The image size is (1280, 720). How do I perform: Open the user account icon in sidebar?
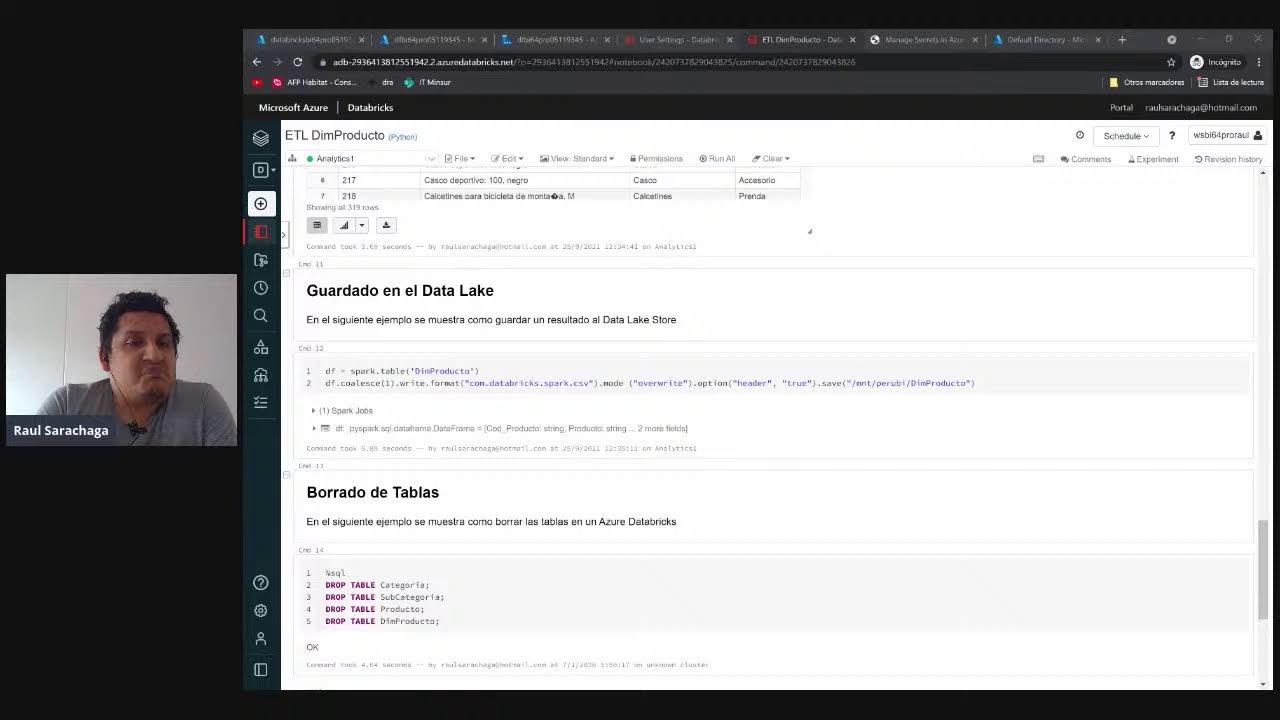[x=261, y=638]
